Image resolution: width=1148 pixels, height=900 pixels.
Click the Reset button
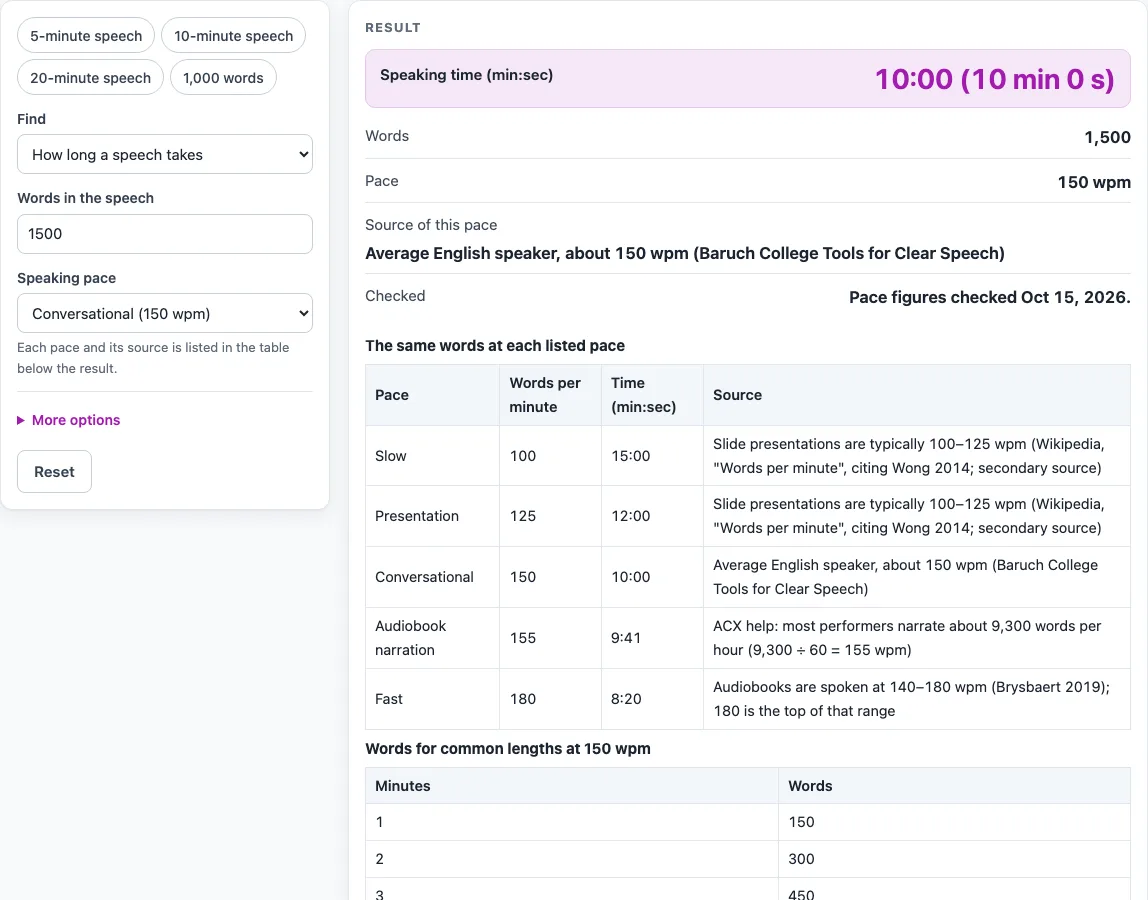[54, 472]
